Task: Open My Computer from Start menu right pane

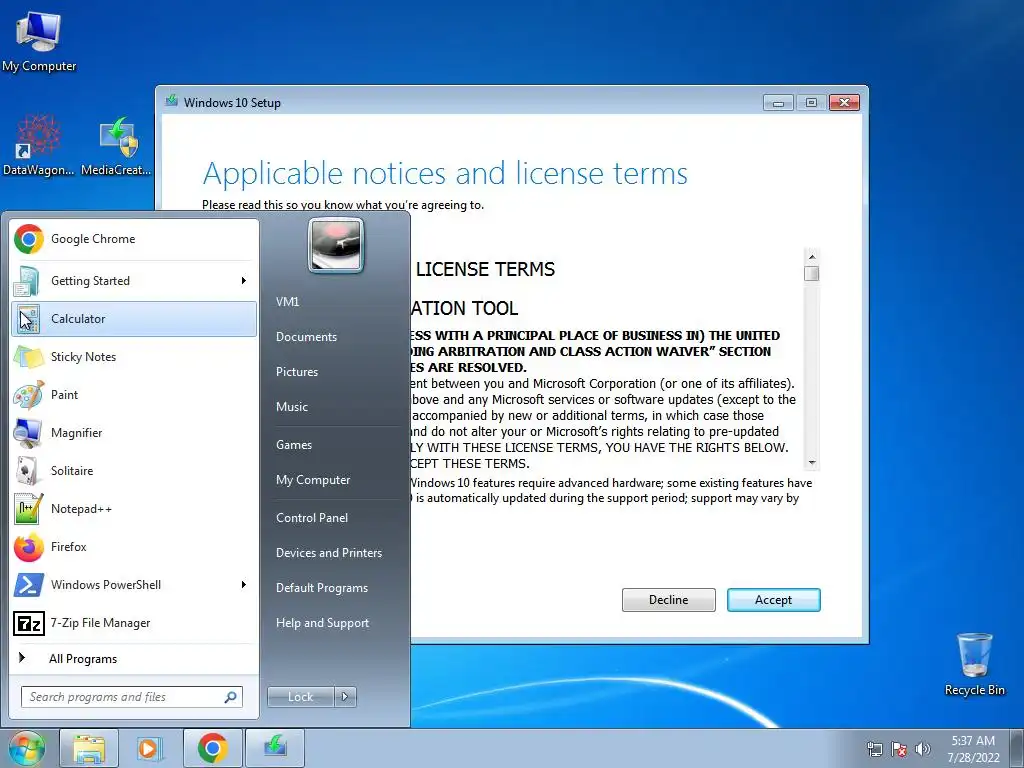Action: coord(313,480)
